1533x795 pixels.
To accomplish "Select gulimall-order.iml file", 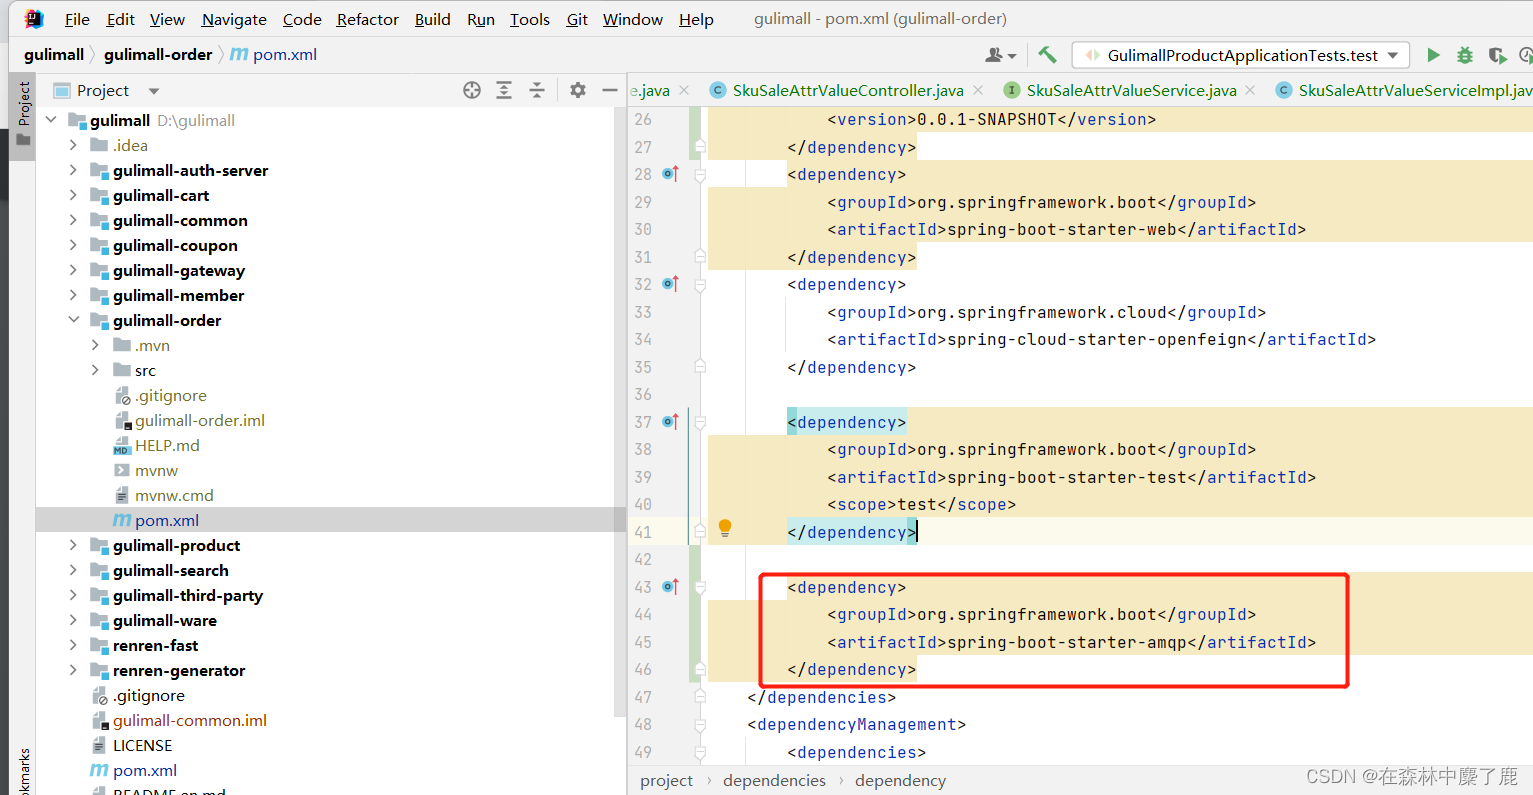I will coord(200,420).
